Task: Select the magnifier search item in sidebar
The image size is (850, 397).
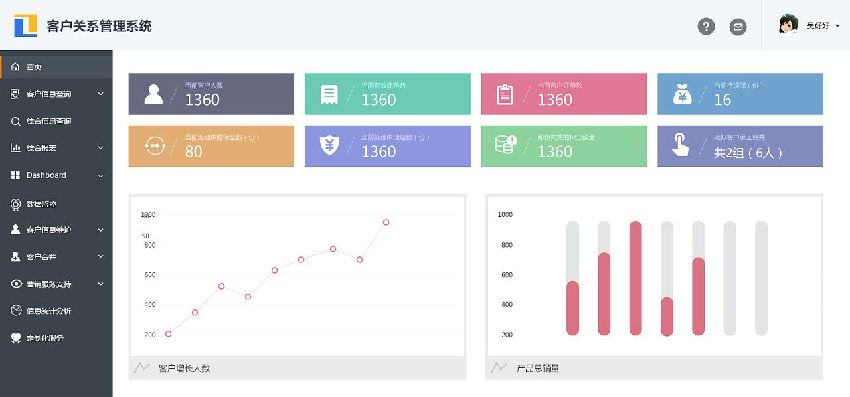Action: click(x=56, y=121)
